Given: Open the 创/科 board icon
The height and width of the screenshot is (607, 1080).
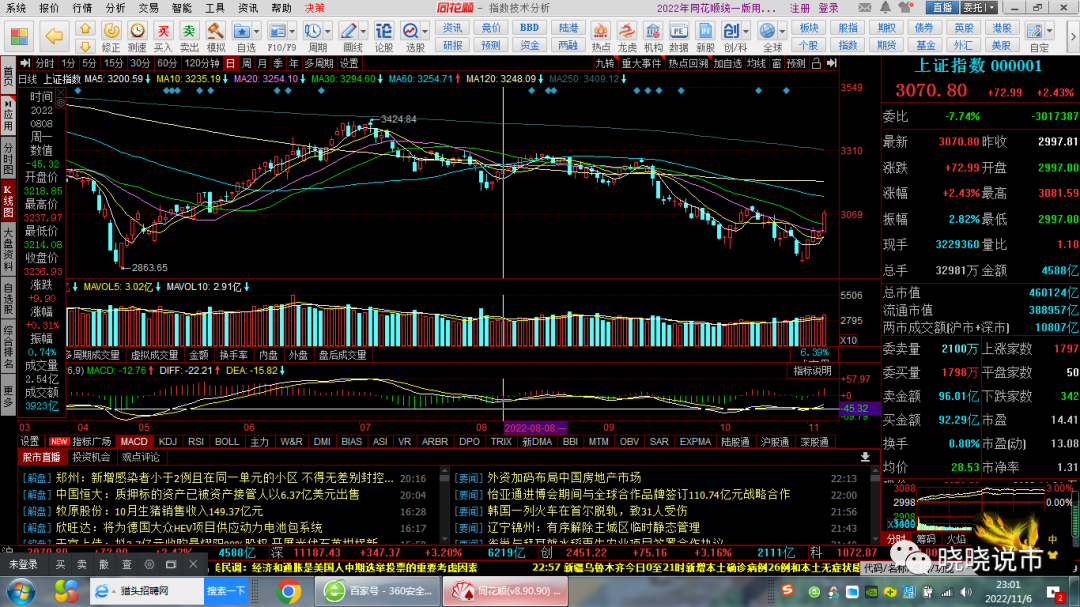Looking at the screenshot, I should tap(731, 31).
